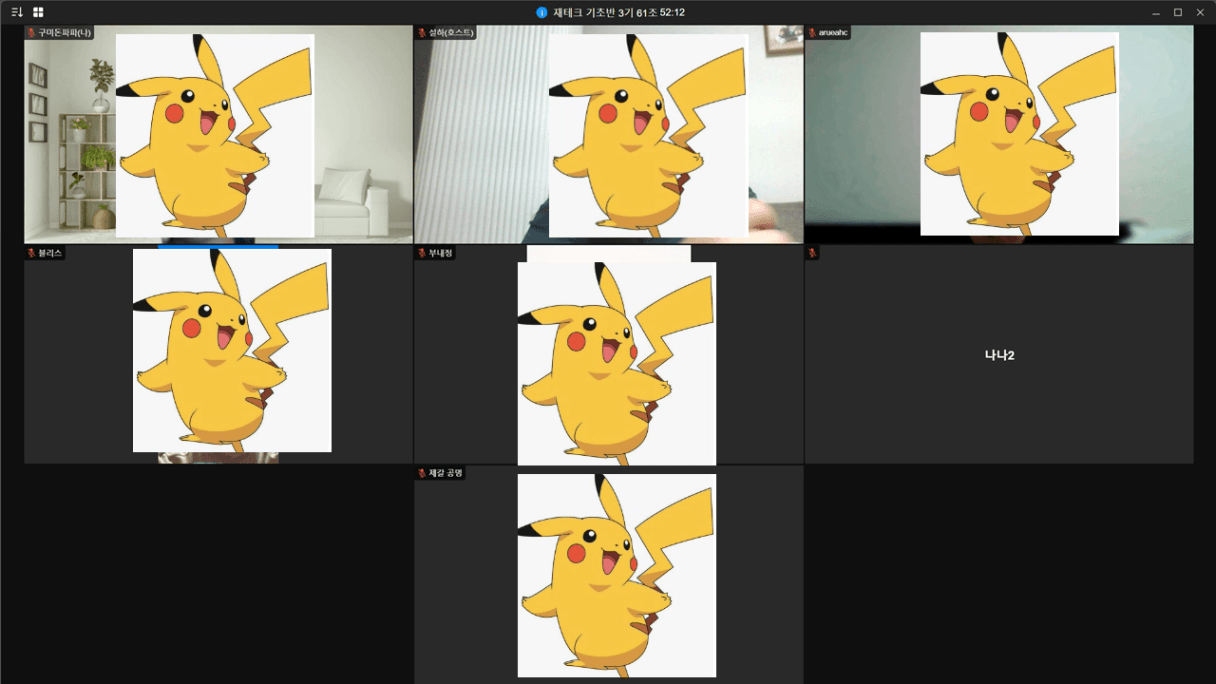Select the host 성하 video tile
This screenshot has height=684, width=1216.
pyautogui.click(x=608, y=134)
